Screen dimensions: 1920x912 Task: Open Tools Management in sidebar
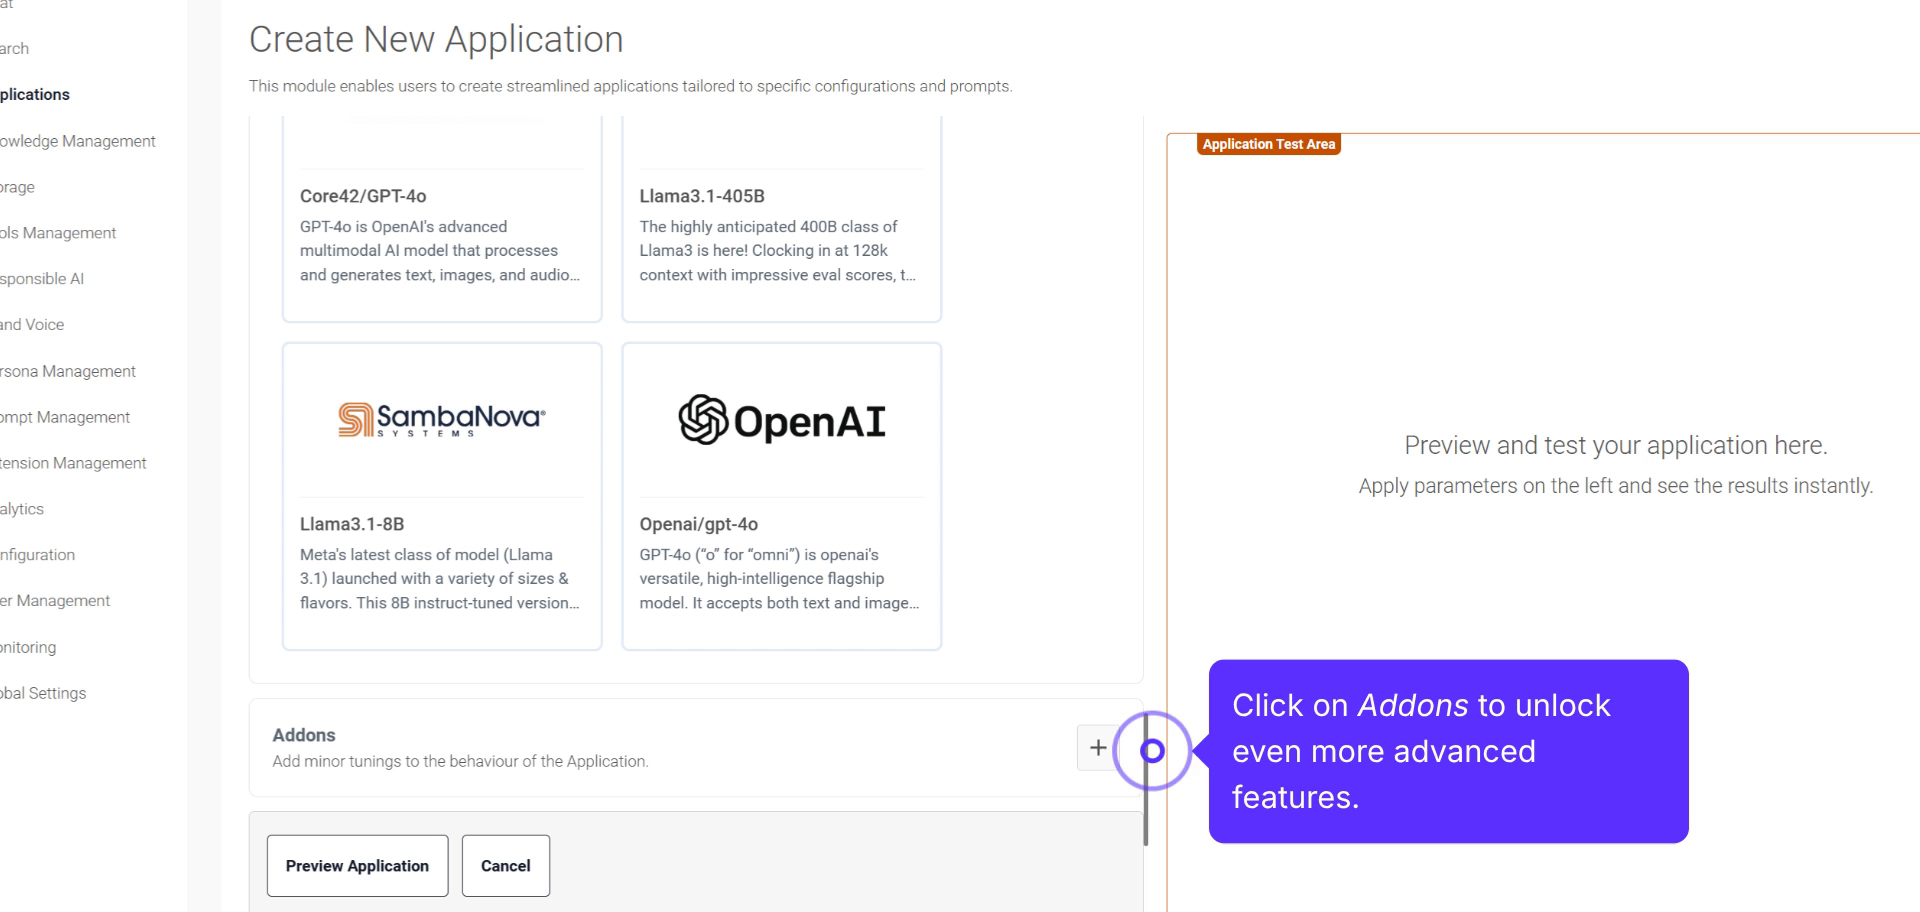(58, 233)
